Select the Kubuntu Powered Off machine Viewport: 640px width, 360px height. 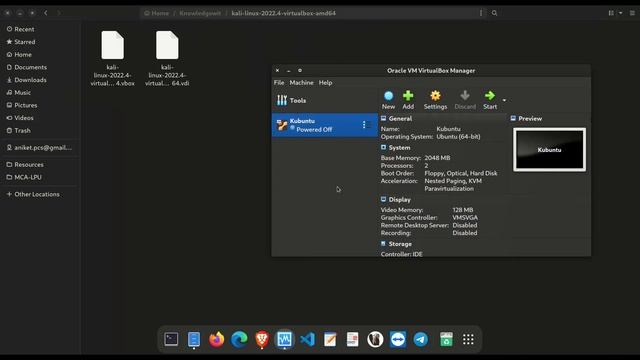(x=325, y=125)
